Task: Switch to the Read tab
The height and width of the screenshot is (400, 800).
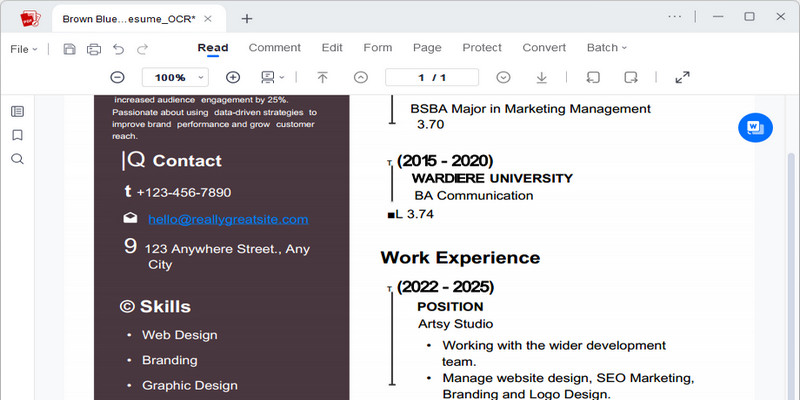Action: (213, 48)
